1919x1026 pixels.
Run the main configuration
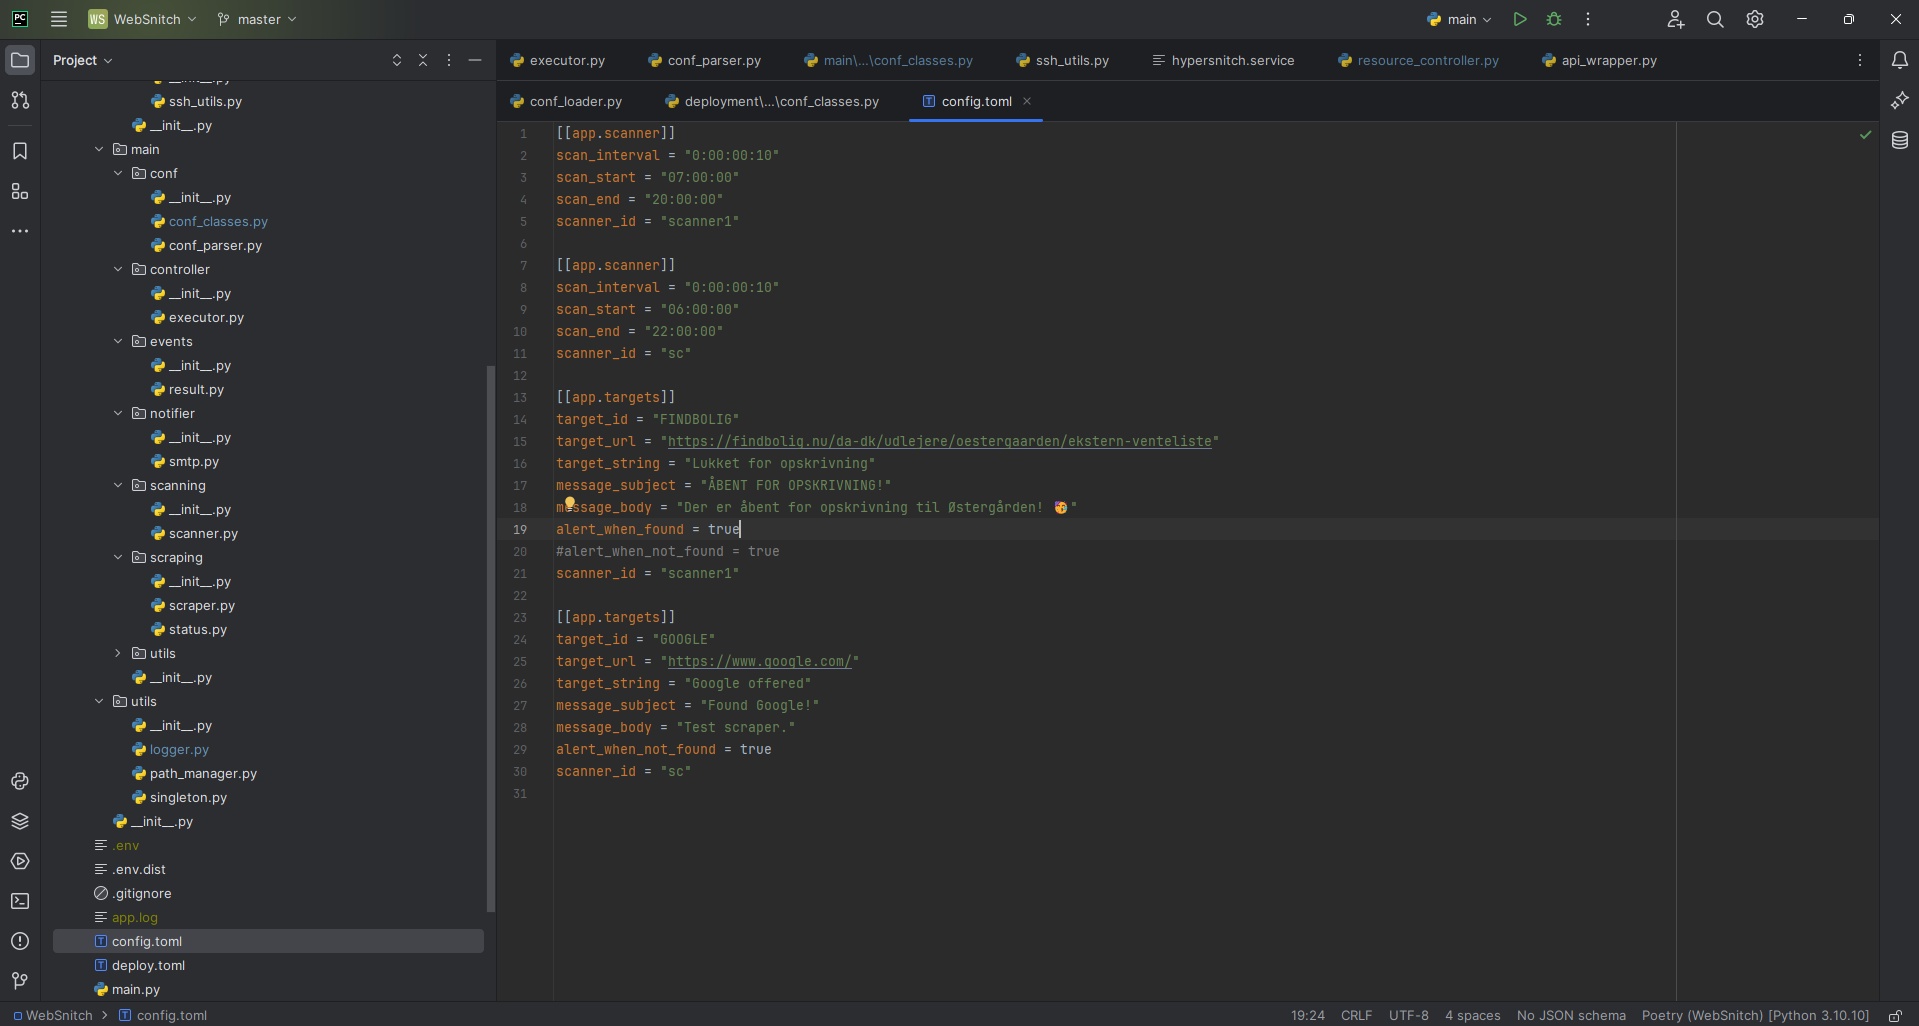tap(1520, 19)
